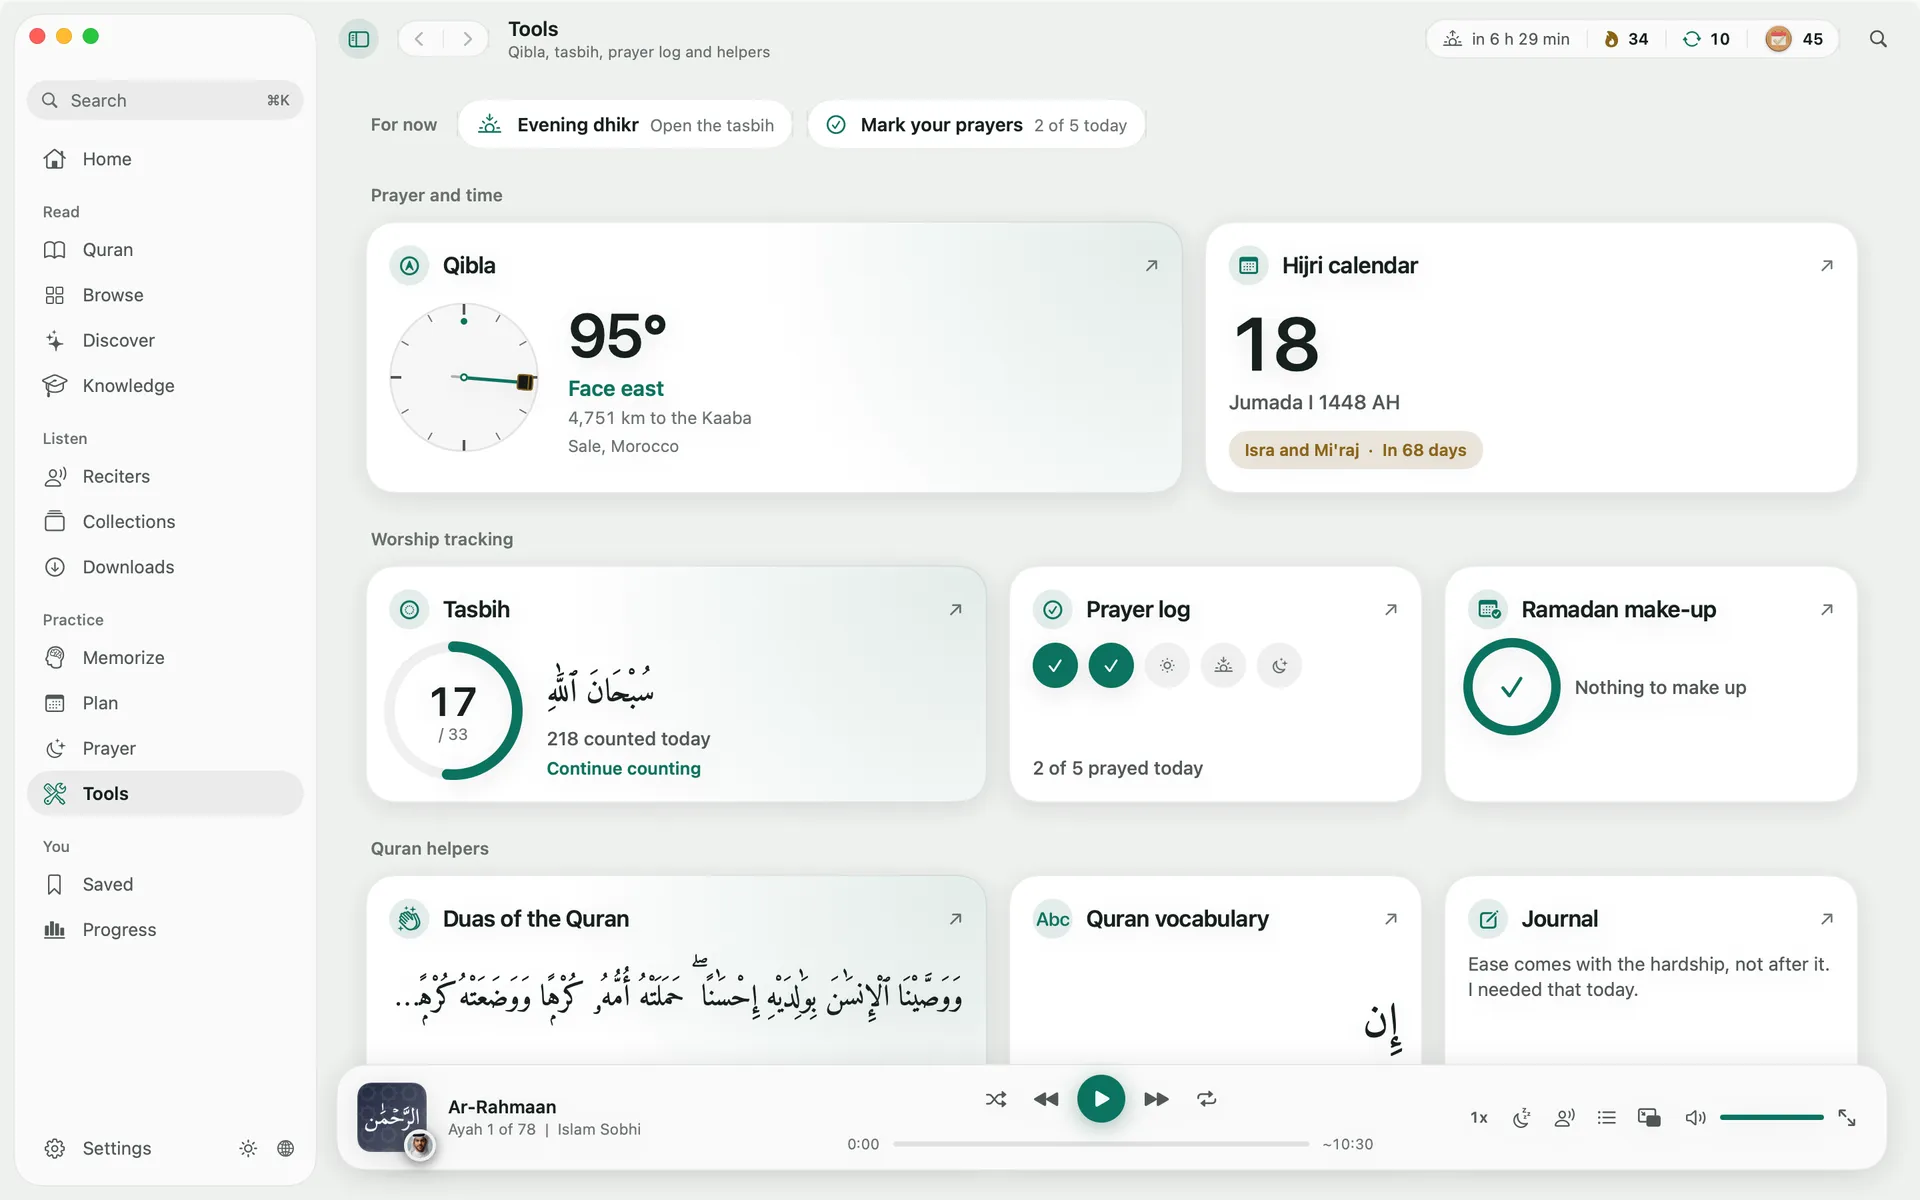Open the Ramadan make-up card arrow
The width and height of the screenshot is (1920, 1200).
pos(1827,609)
